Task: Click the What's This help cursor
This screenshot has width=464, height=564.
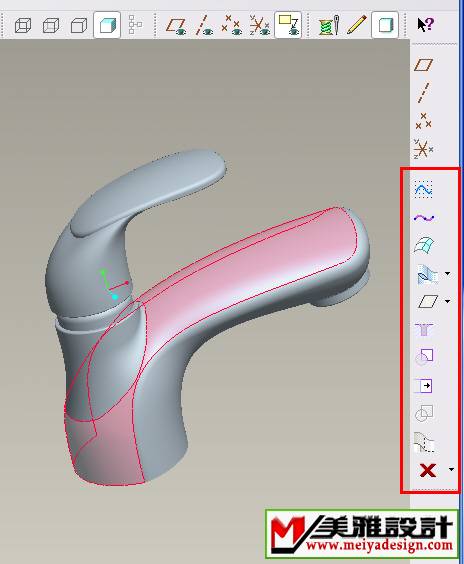Action: [x=426, y=25]
